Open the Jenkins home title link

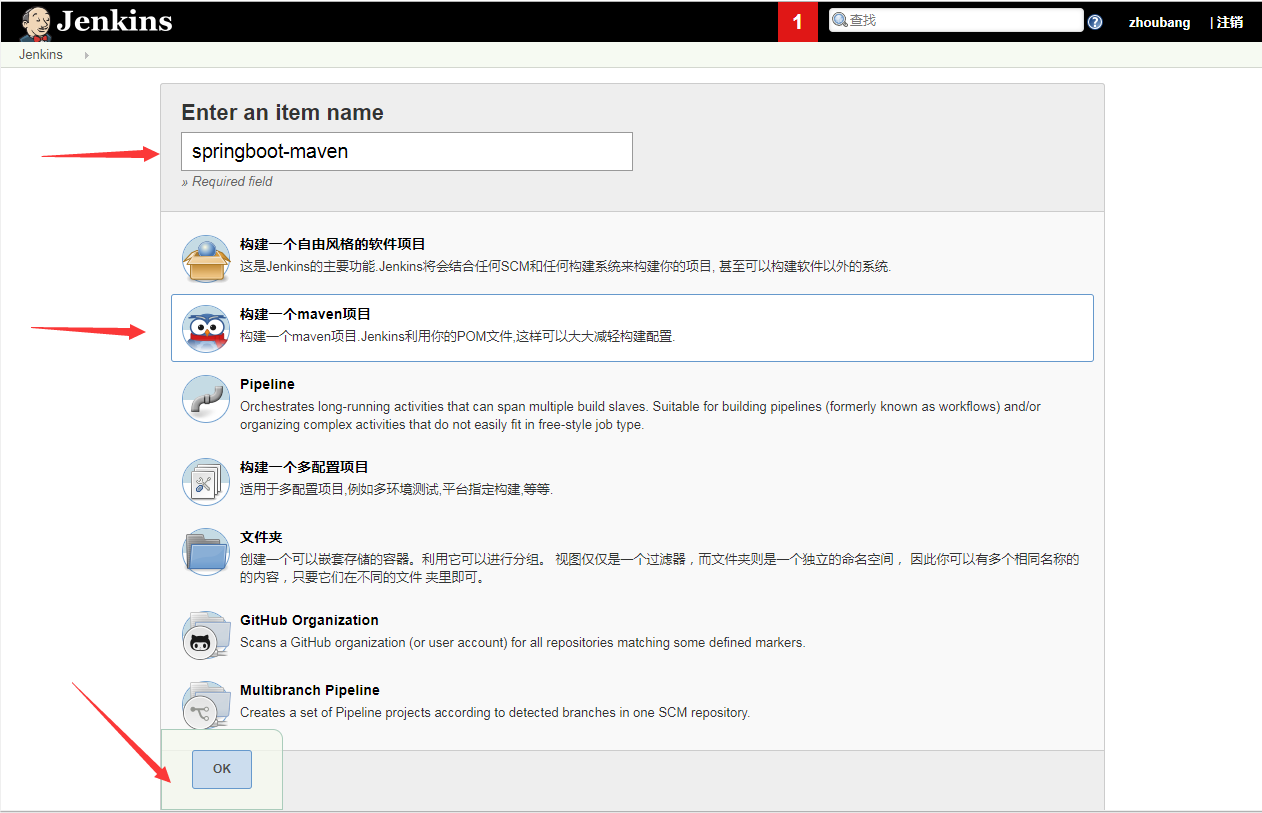(x=114, y=21)
